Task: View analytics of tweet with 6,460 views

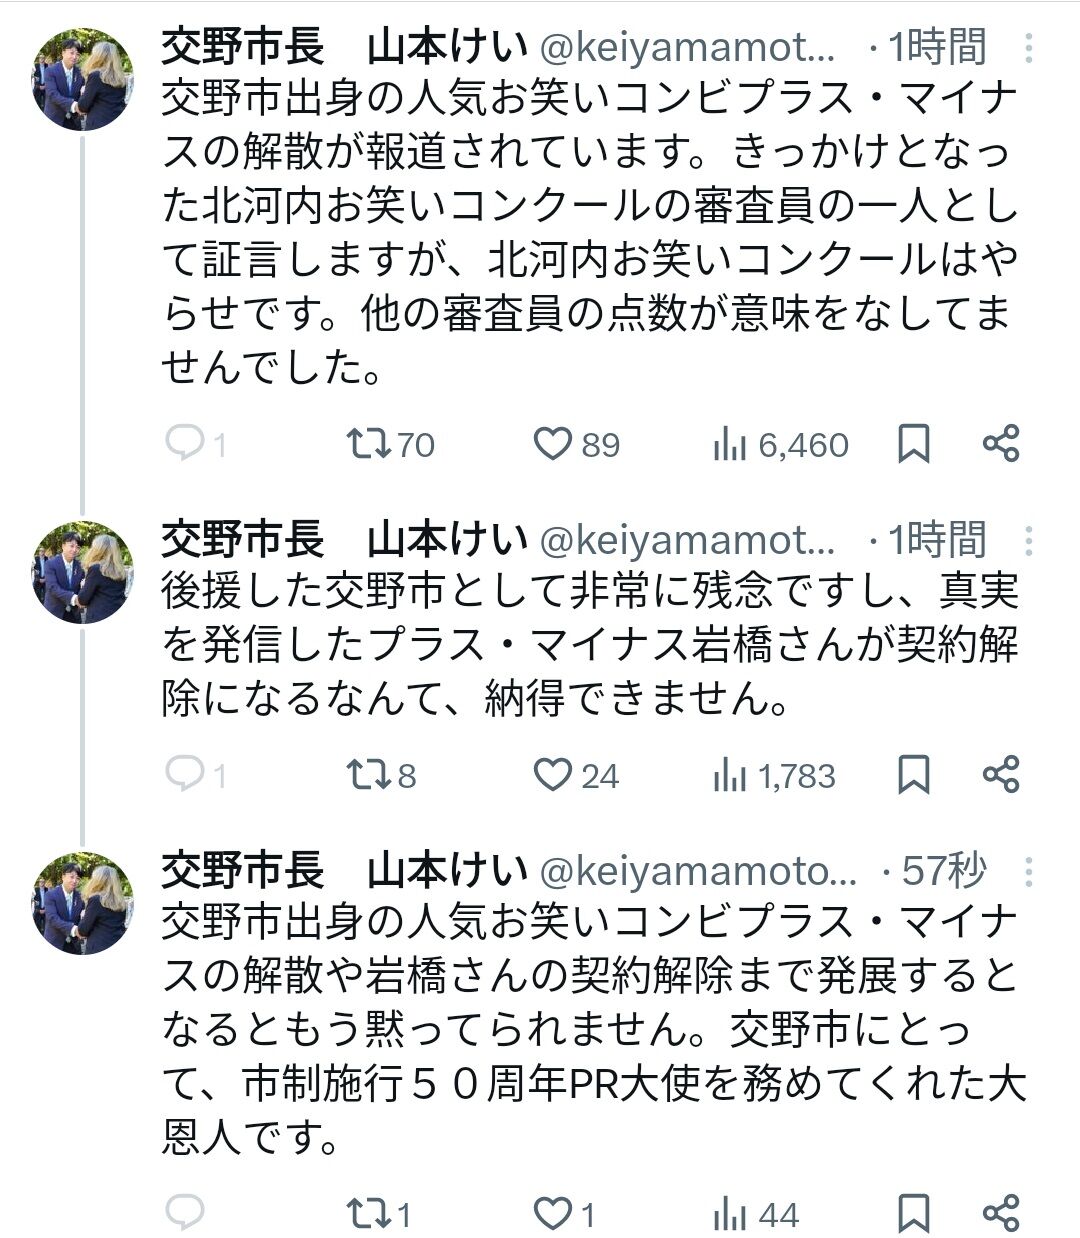Action: click(x=730, y=444)
